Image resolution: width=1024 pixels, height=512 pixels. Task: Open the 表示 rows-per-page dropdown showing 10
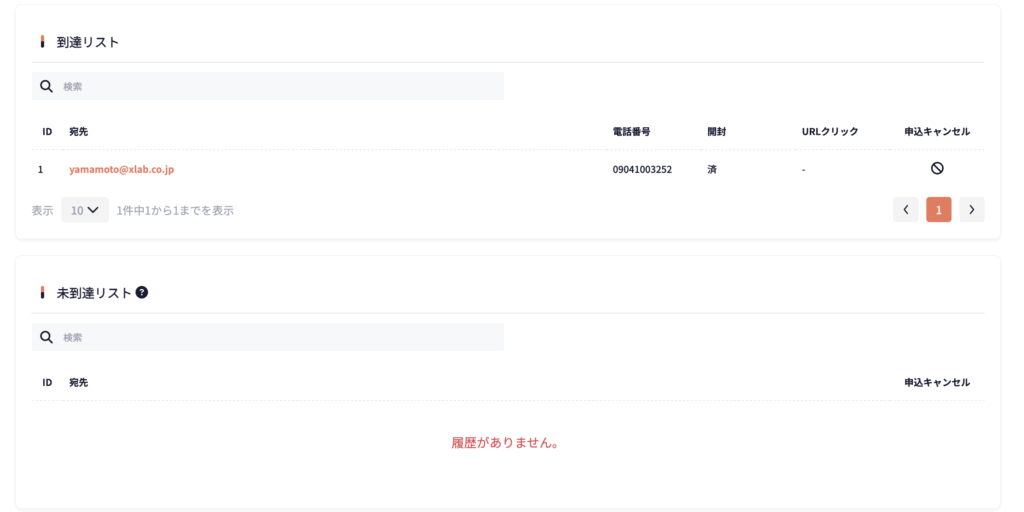pos(84,210)
